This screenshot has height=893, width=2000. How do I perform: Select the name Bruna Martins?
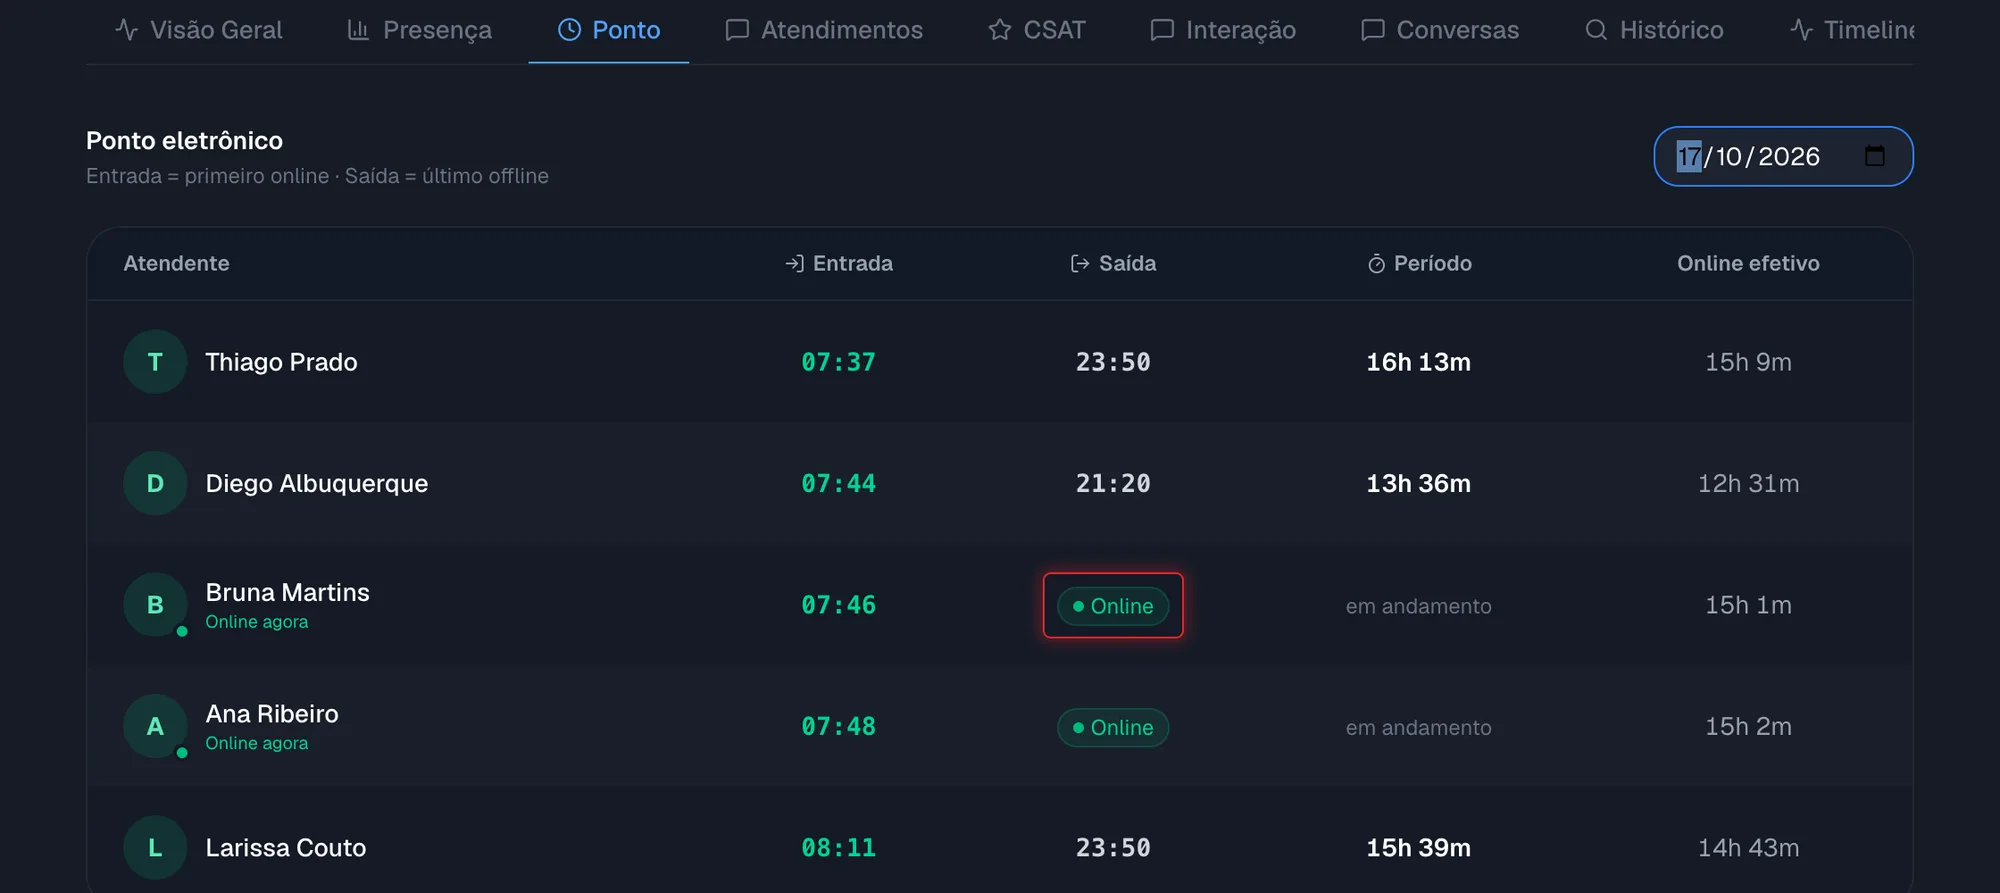[288, 592]
